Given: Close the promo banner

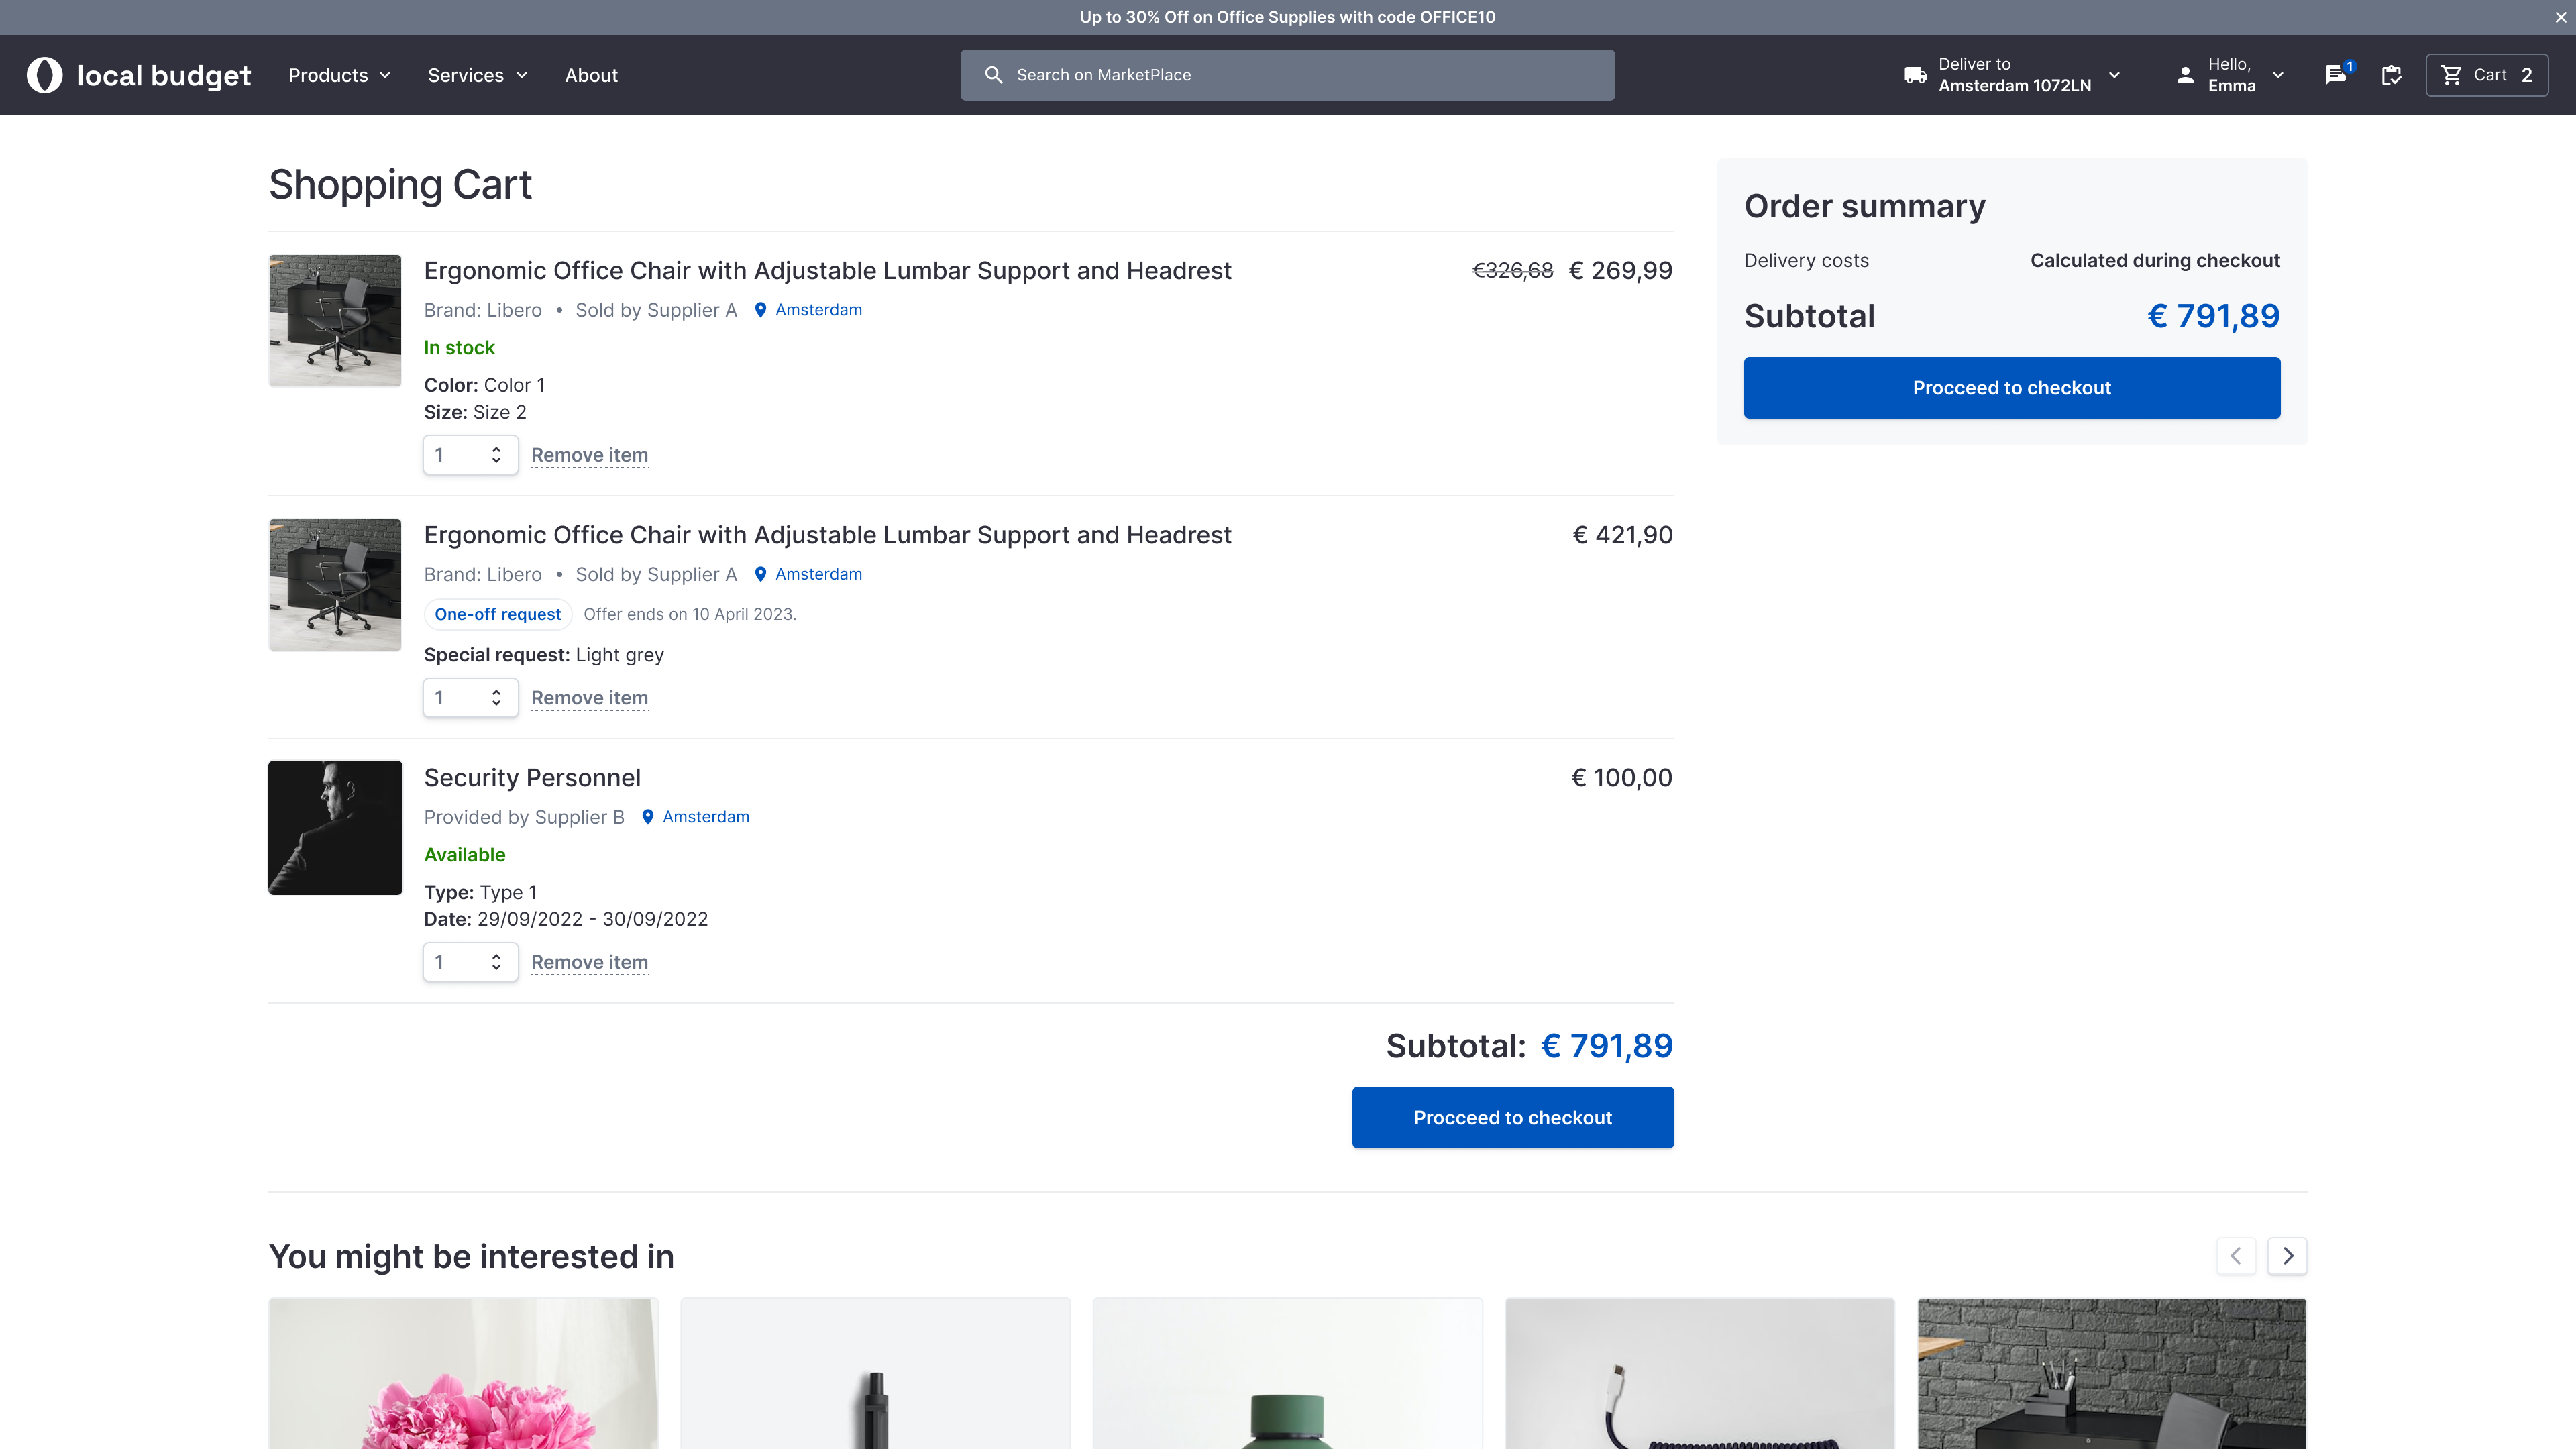Looking at the screenshot, I should [x=2560, y=17].
